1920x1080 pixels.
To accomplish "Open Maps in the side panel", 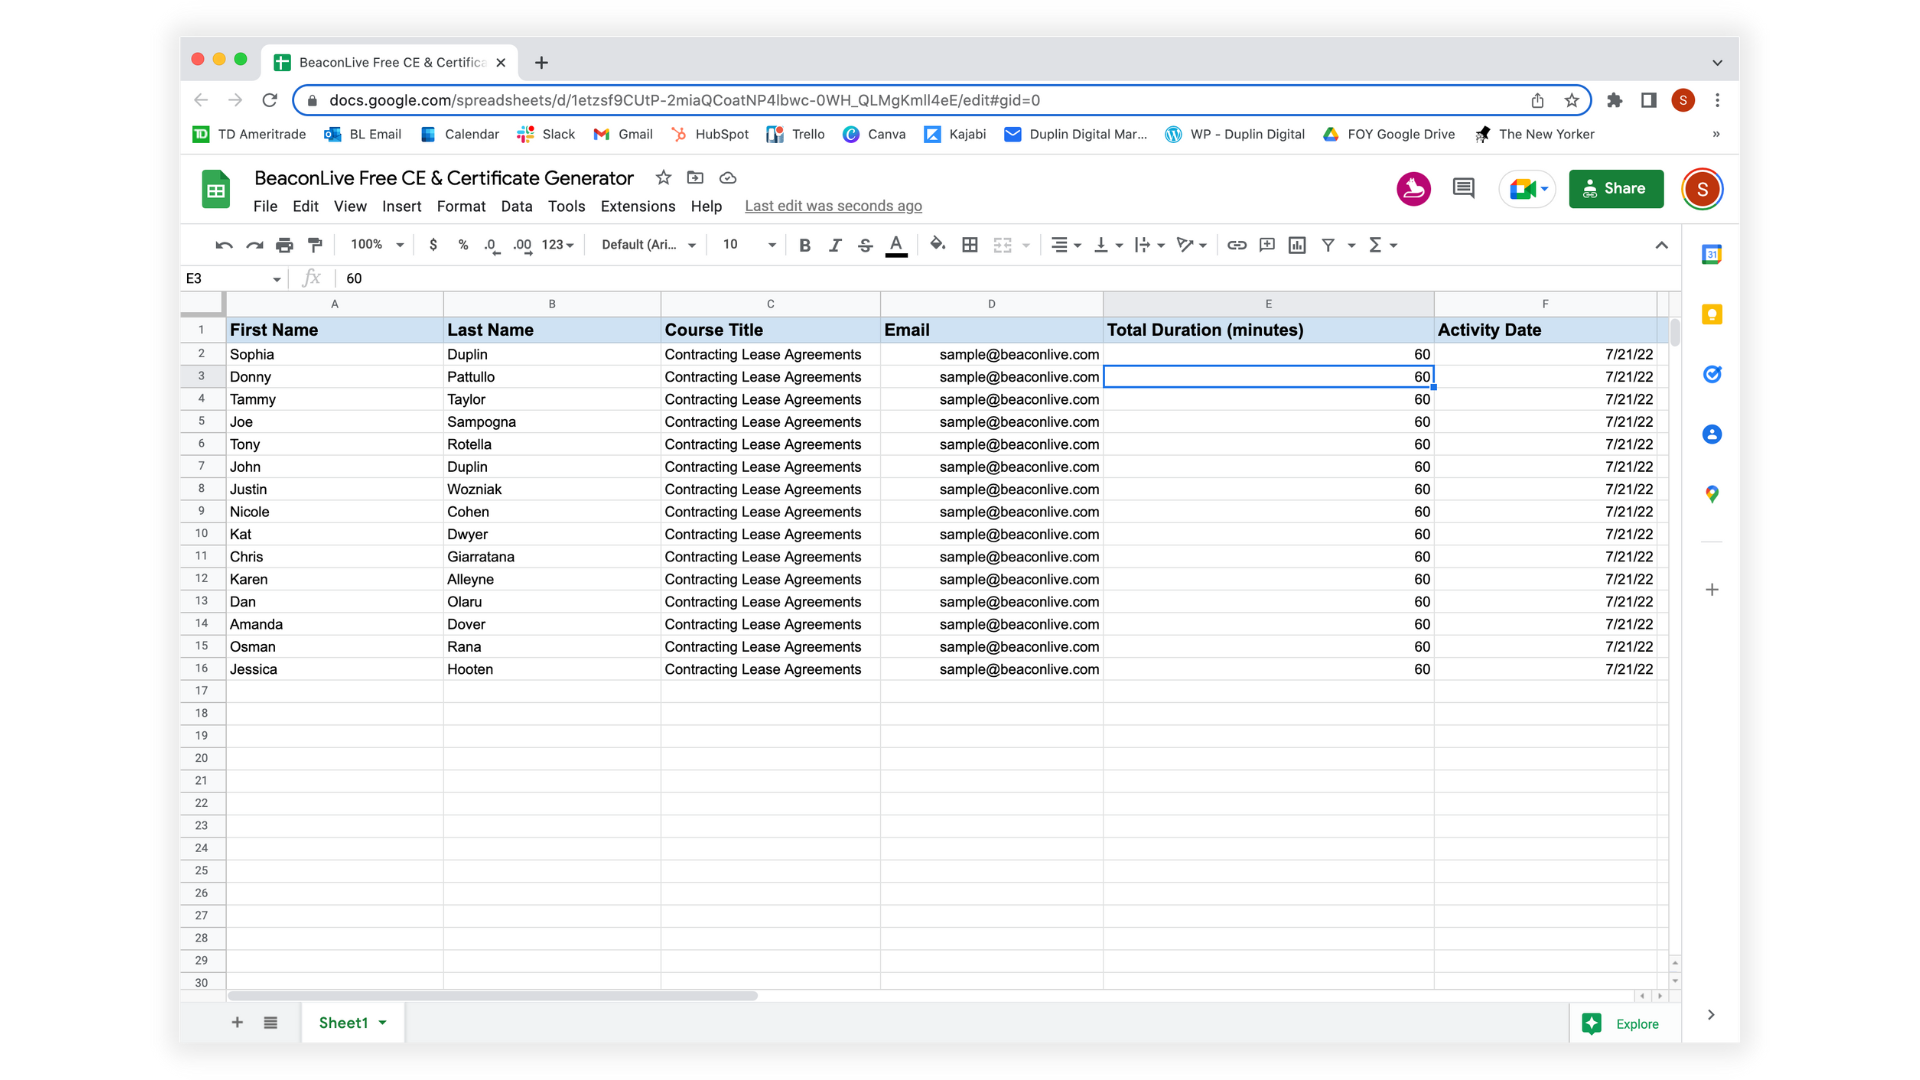I will (x=1712, y=494).
